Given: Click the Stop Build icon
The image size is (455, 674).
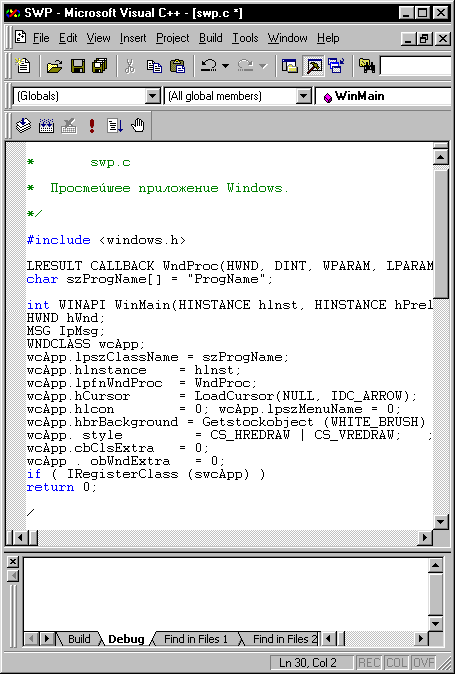Looking at the screenshot, I should point(69,126).
